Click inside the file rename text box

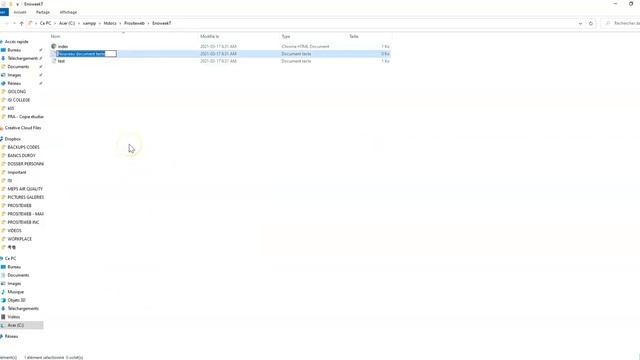click(86, 53)
